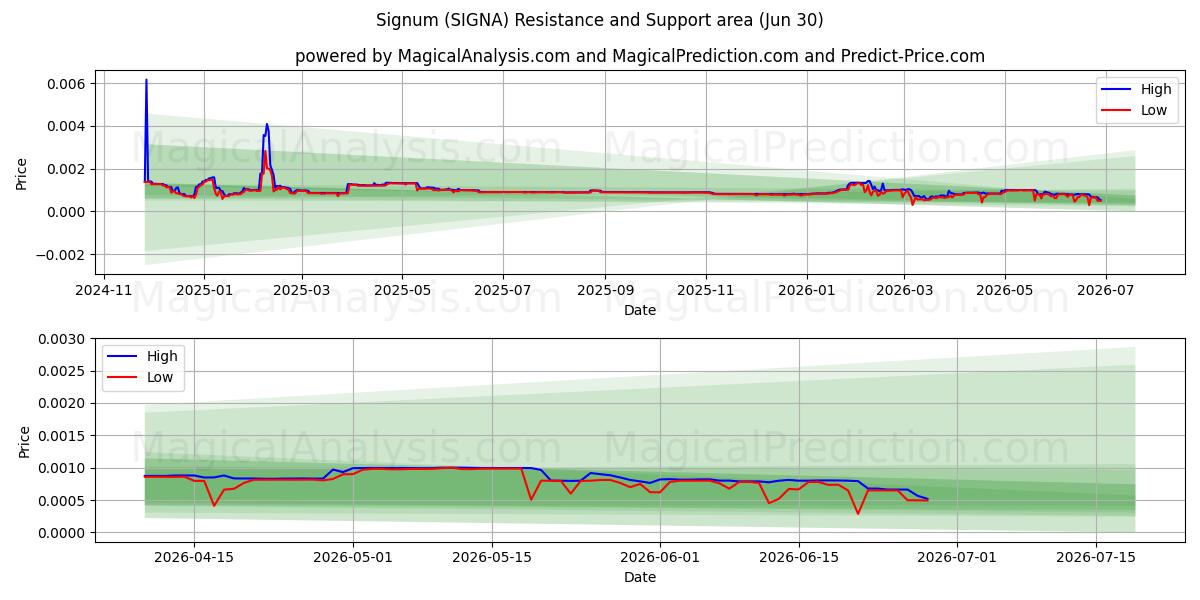
Task: Click the '2025-01' tick label
Action: click(x=204, y=290)
